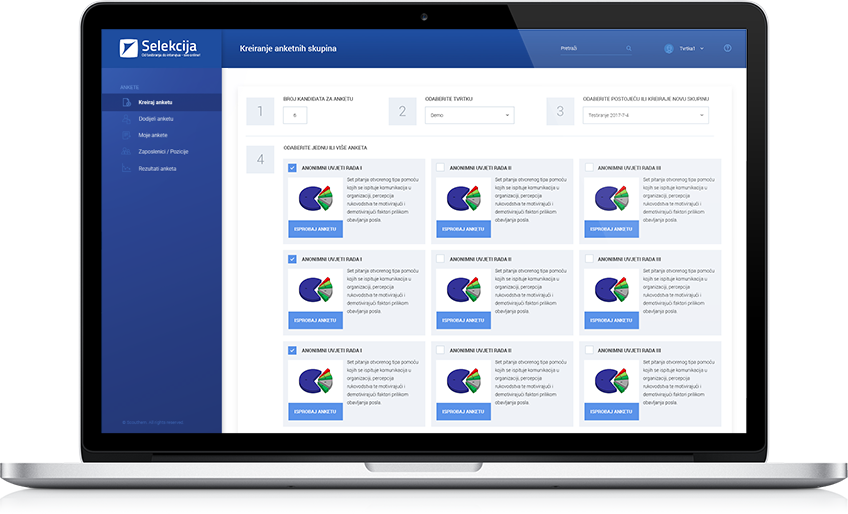Click Isprobaj anketu for top-row Rada III
Screen dimensions: 848x514
click(612, 229)
